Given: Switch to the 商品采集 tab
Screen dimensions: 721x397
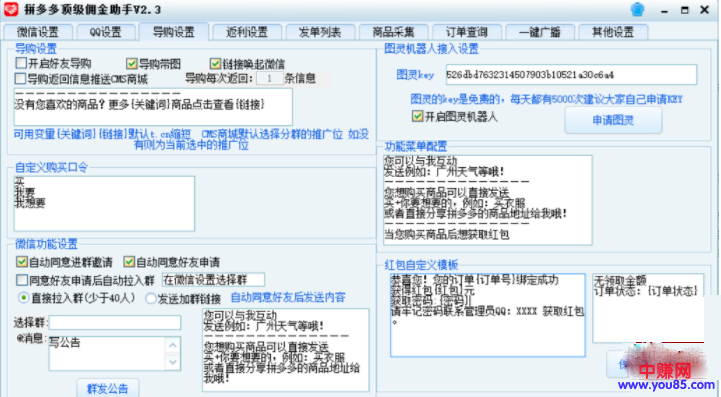Looking at the screenshot, I should [394, 32].
